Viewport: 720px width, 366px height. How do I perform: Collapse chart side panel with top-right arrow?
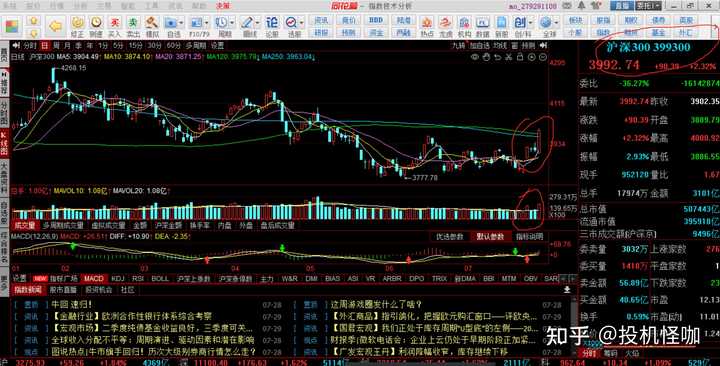tap(544, 45)
